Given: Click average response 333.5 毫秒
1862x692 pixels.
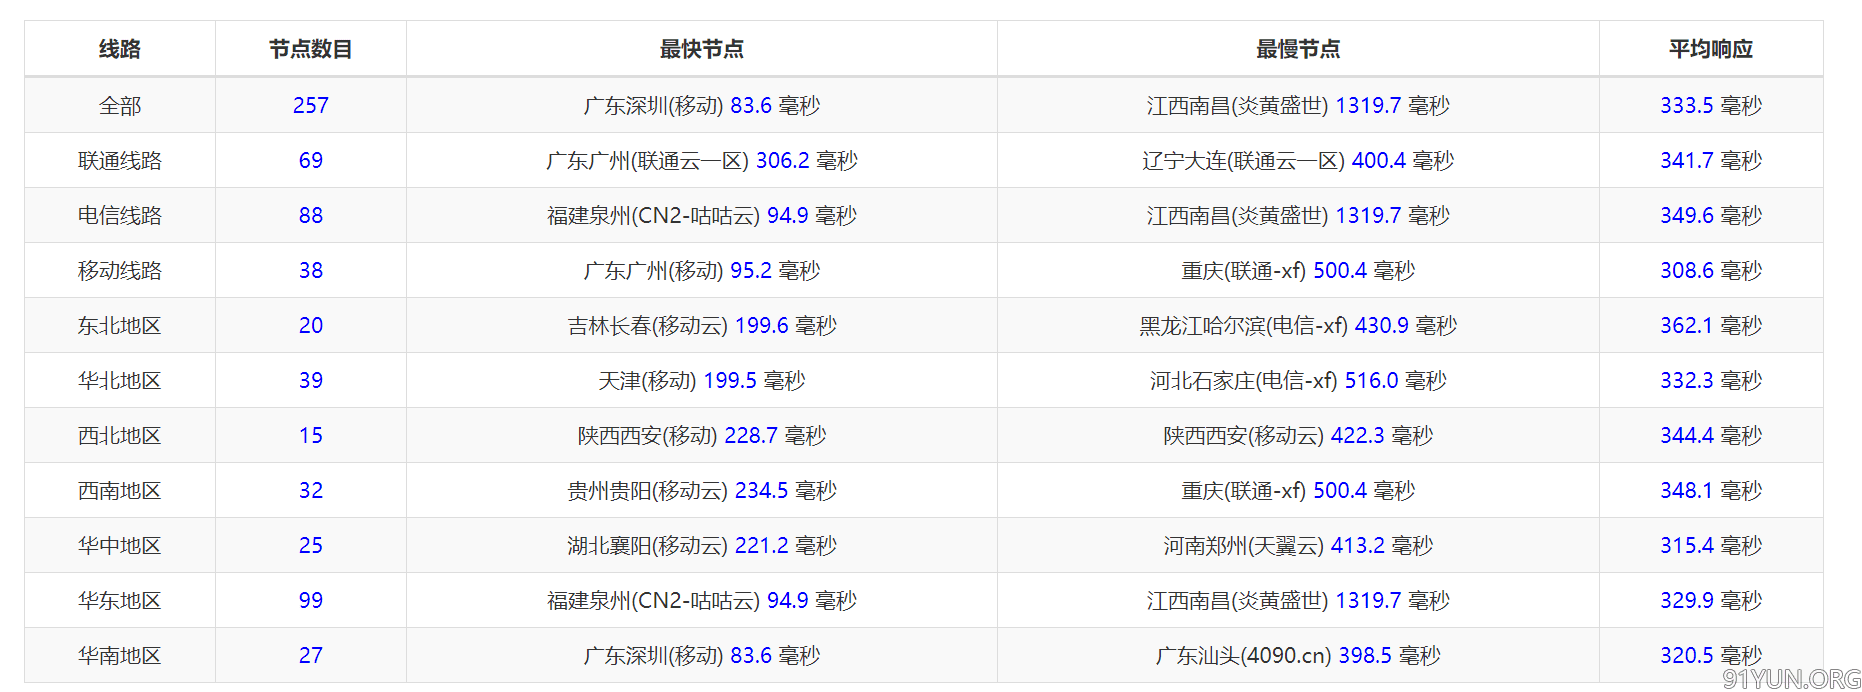Looking at the screenshot, I should (1711, 105).
